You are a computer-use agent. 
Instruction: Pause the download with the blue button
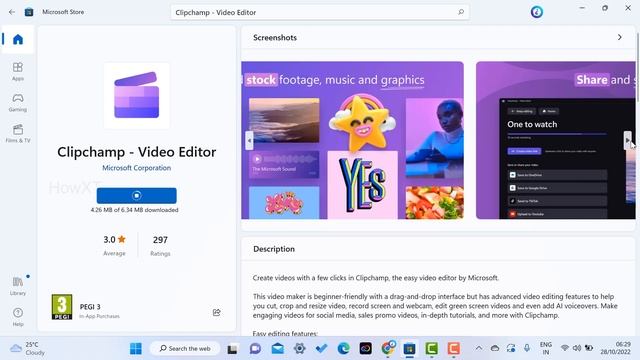tap(136, 196)
